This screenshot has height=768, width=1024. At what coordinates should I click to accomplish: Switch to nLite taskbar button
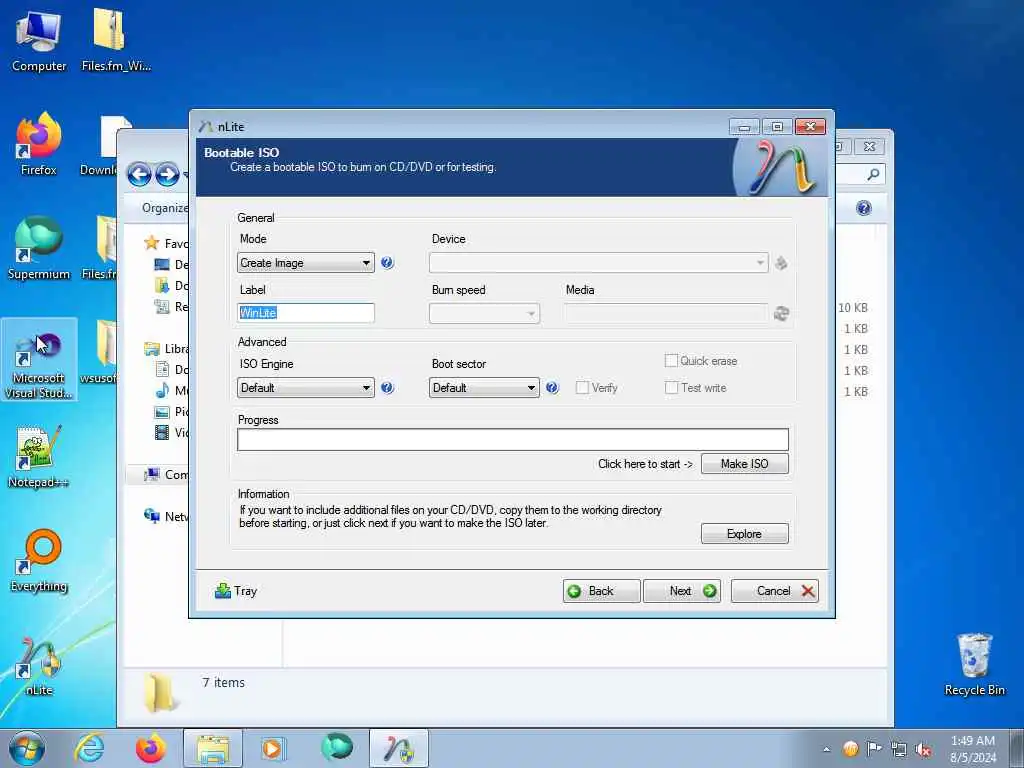pyautogui.click(x=398, y=748)
